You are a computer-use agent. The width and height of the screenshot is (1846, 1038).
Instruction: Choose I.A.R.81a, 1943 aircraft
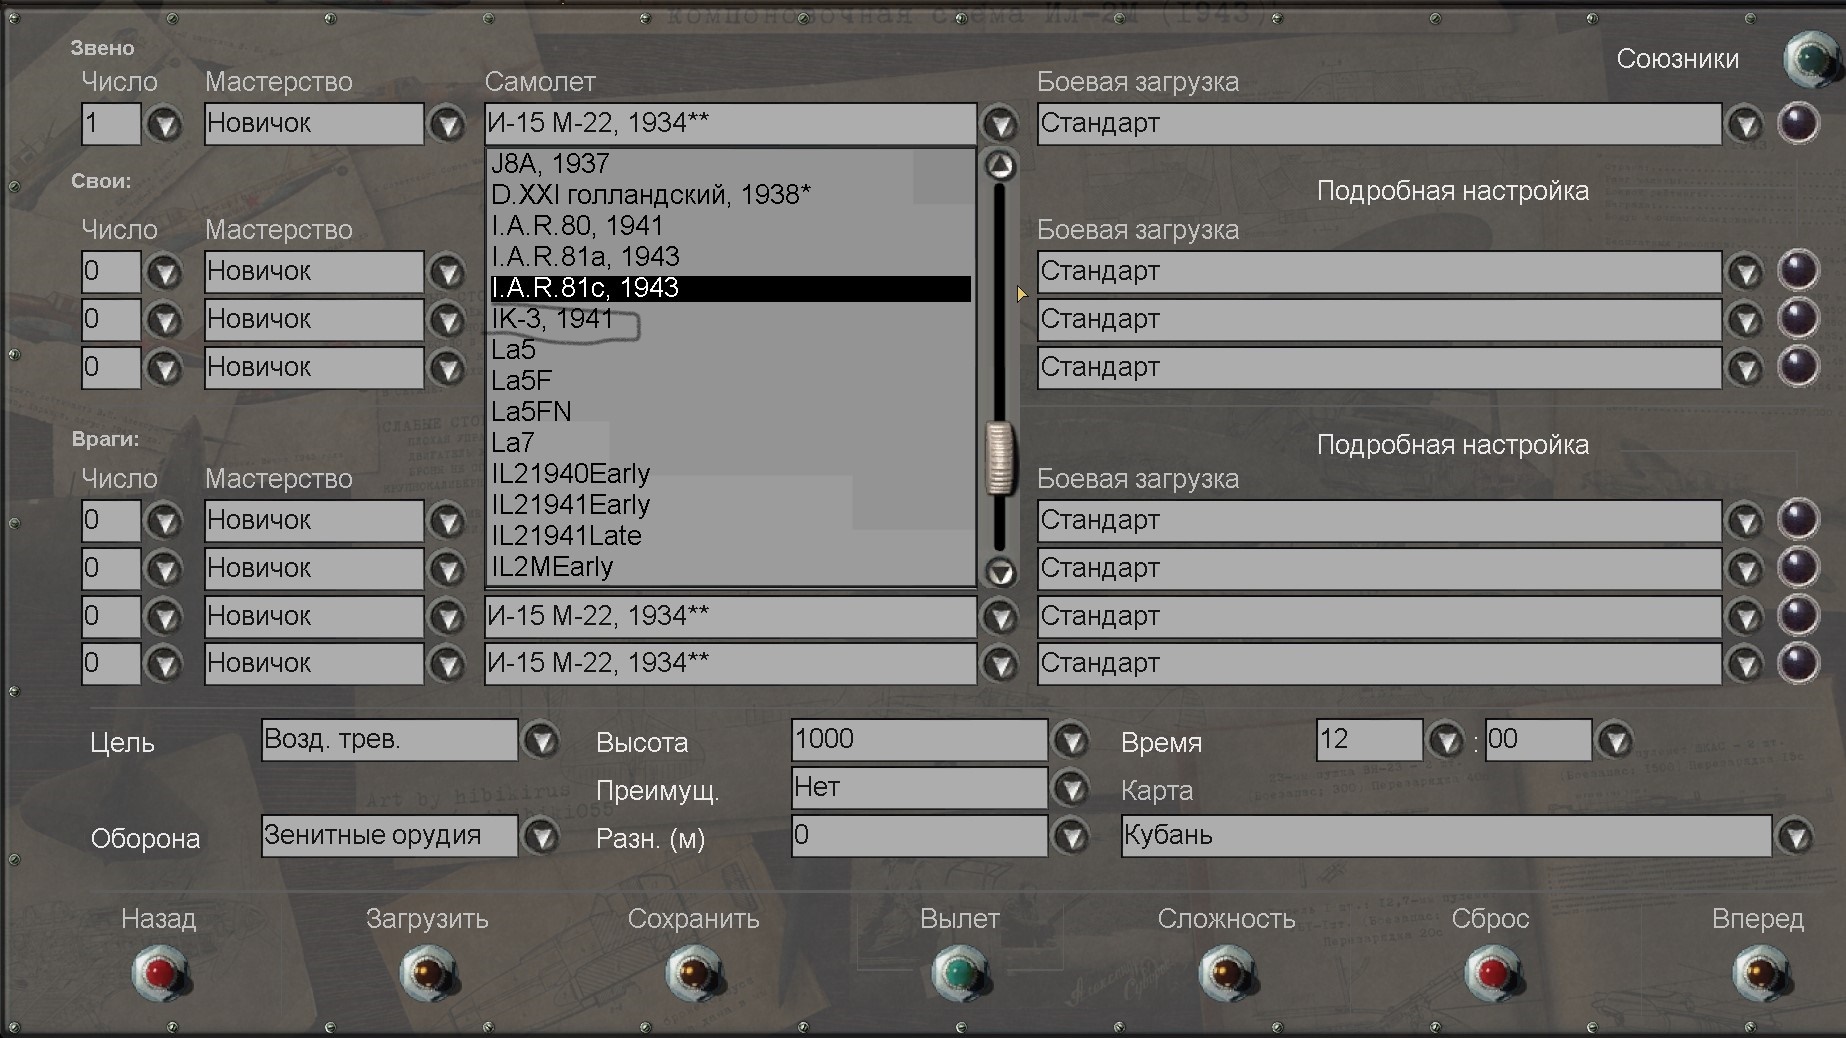pyautogui.click(x=731, y=257)
